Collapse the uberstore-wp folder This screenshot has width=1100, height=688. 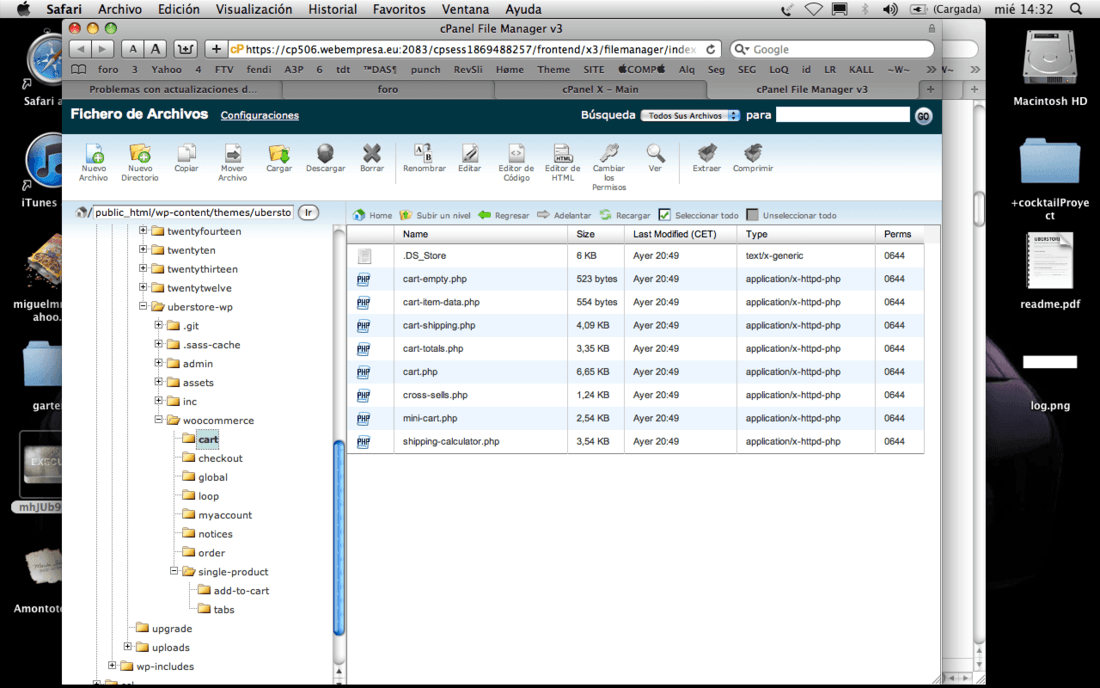coord(142,306)
